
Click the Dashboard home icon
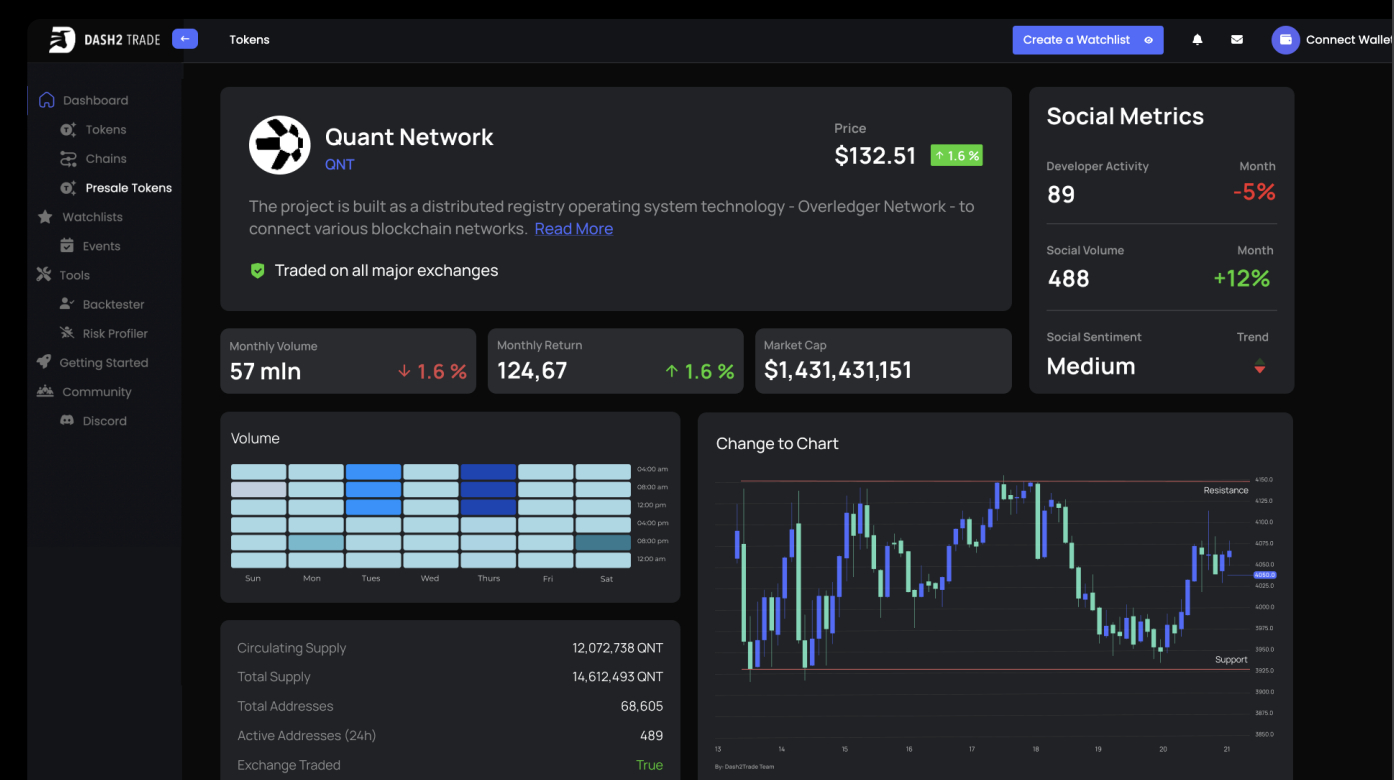46,100
